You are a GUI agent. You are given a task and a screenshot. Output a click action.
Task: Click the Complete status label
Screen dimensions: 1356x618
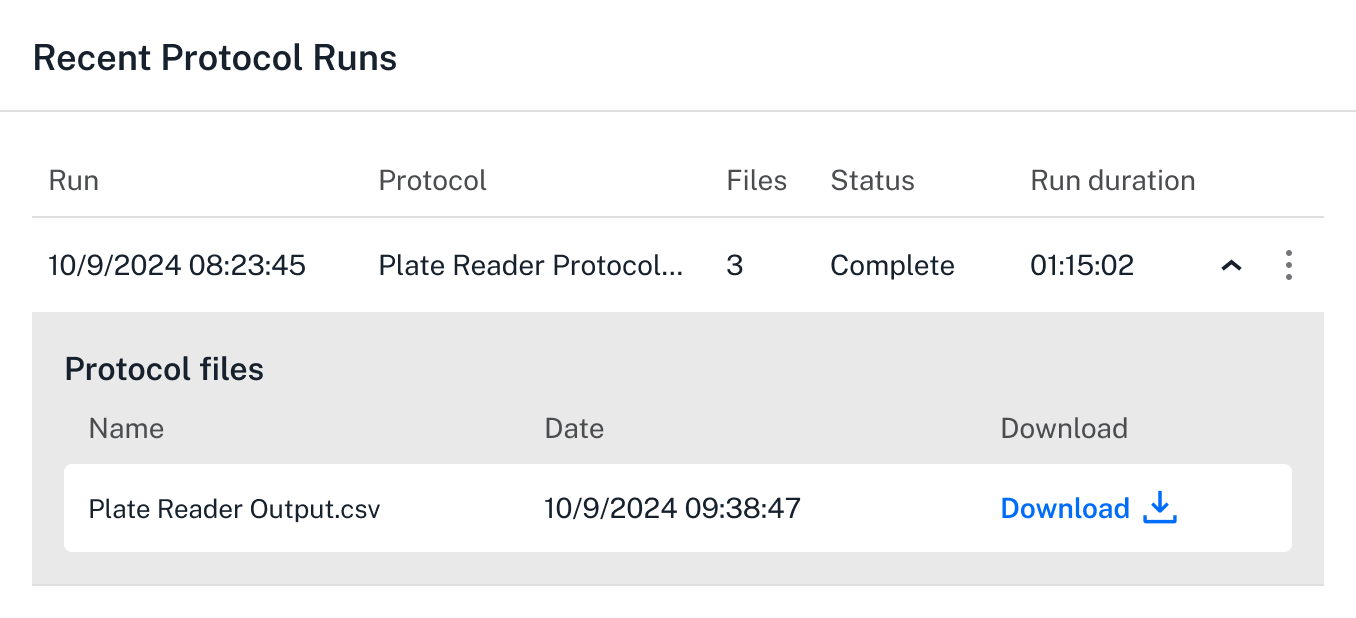(892, 265)
